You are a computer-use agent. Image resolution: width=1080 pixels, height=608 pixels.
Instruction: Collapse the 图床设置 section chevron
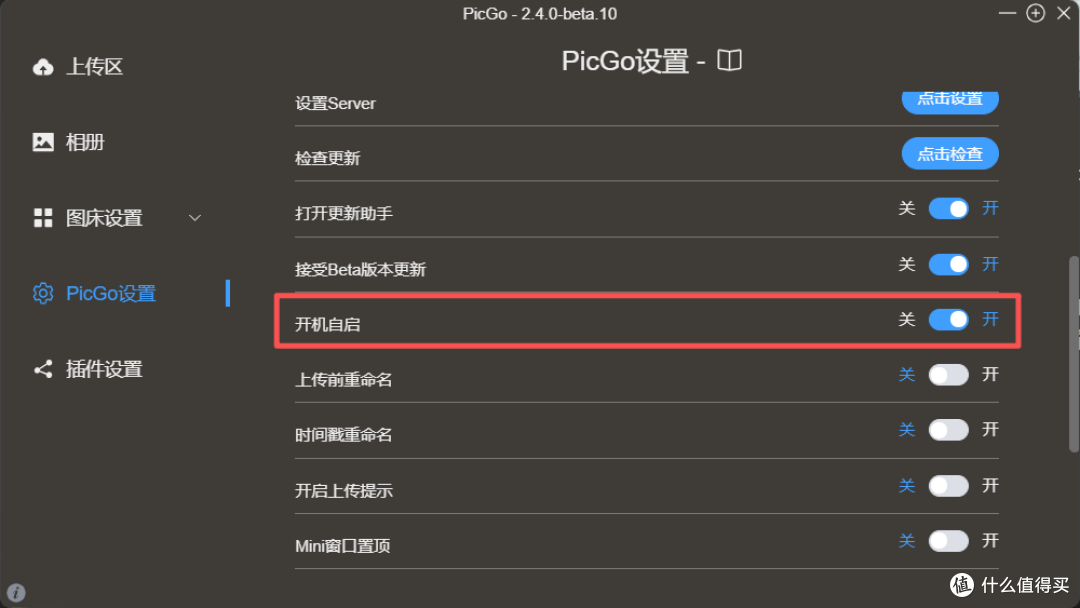point(195,217)
